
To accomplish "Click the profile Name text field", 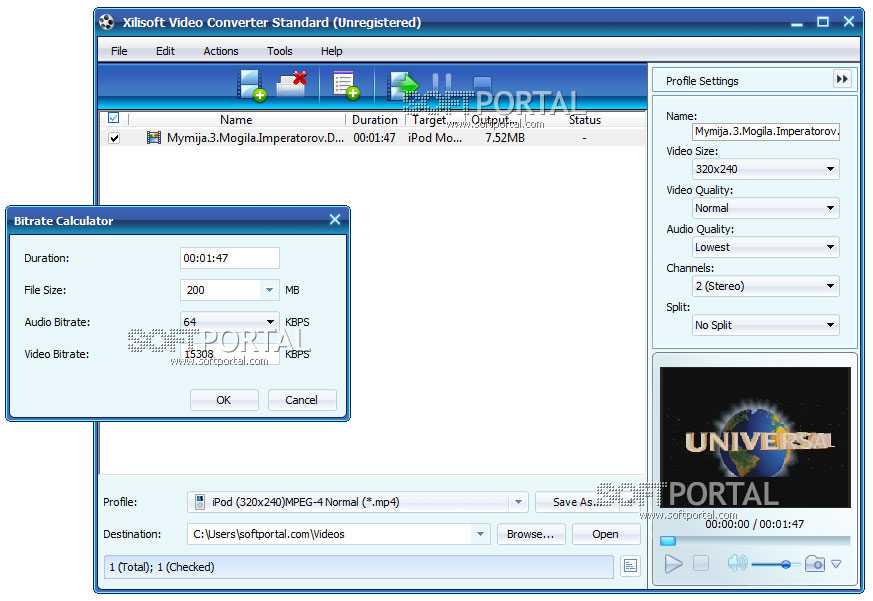I will [x=766, y=131].
